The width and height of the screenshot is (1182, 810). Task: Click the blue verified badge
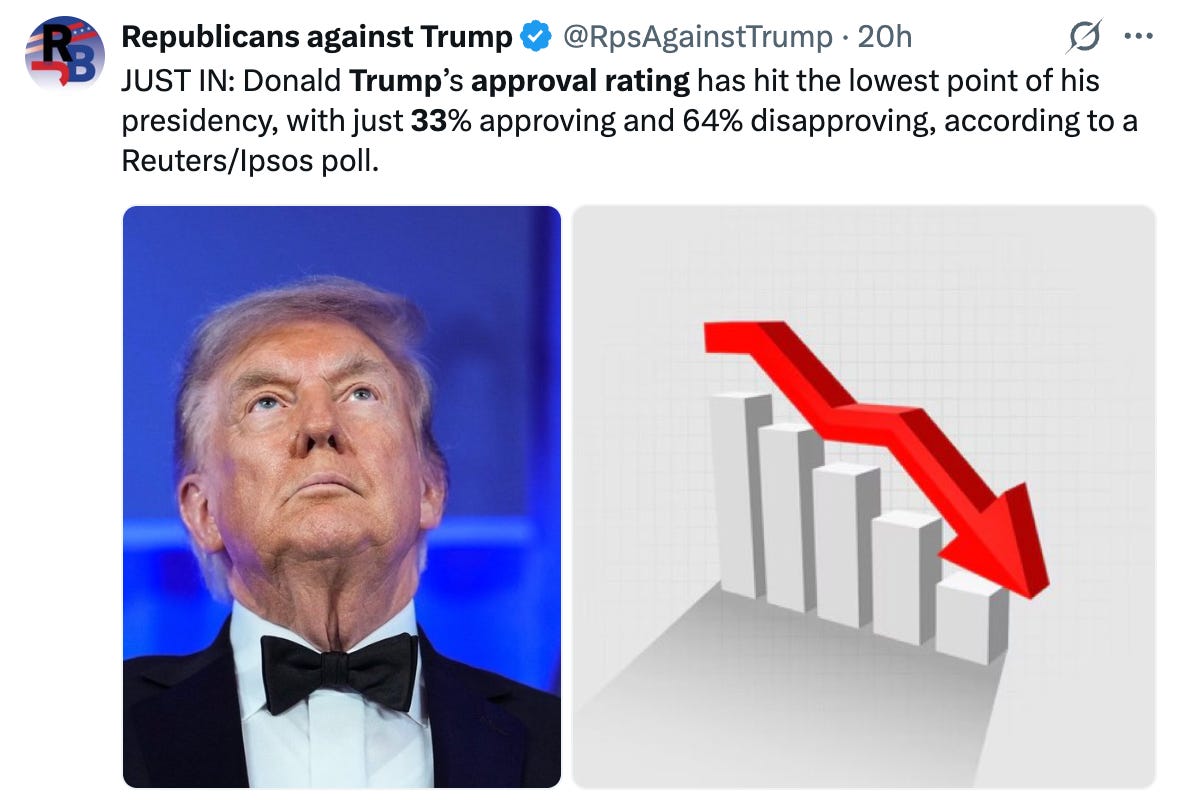[x=536, y=36]
